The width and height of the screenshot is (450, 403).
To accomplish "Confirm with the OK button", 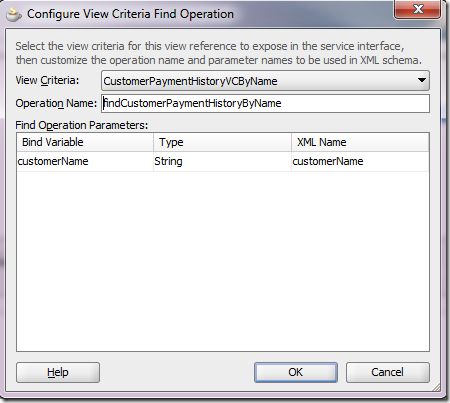I will 296,372.
